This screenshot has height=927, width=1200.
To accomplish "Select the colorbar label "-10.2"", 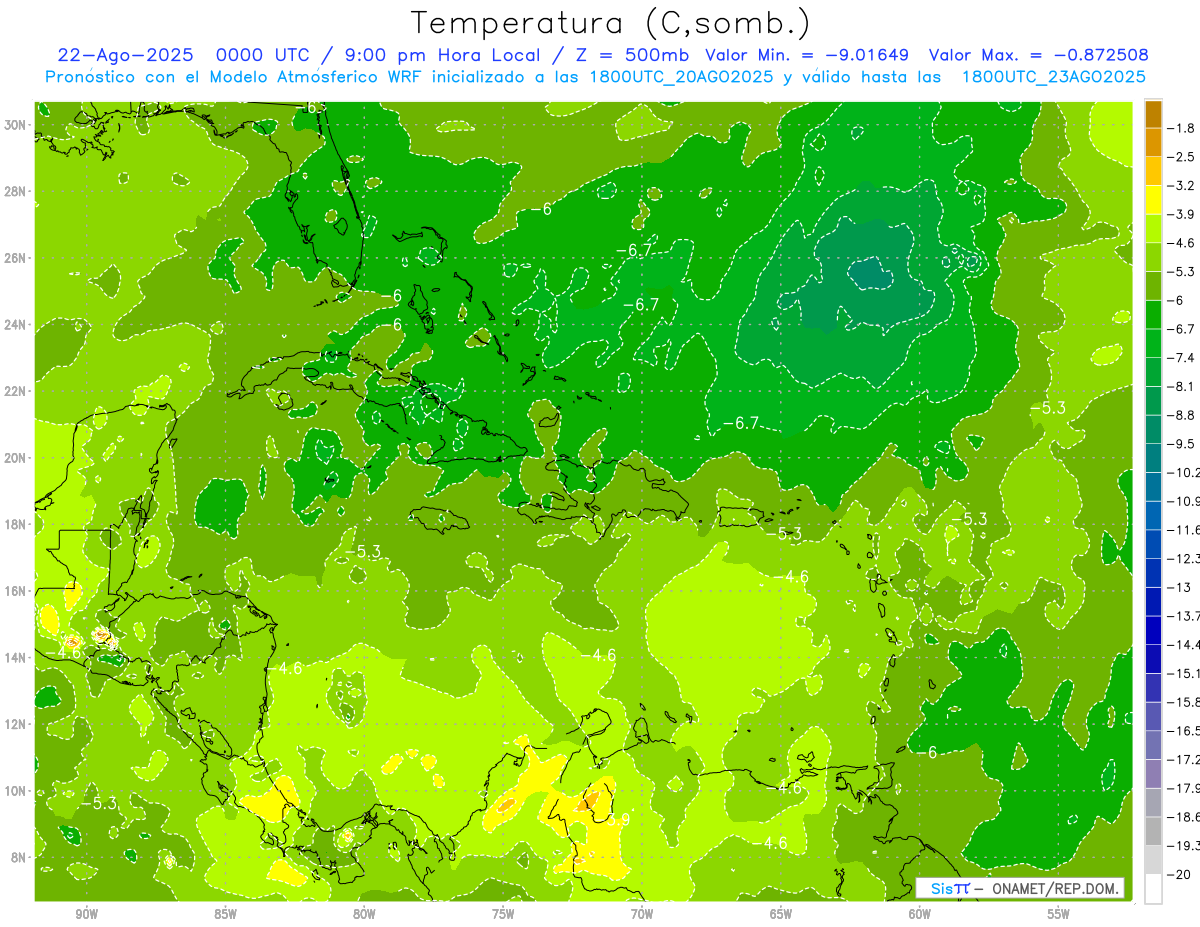I will (x=1184, y=472).
